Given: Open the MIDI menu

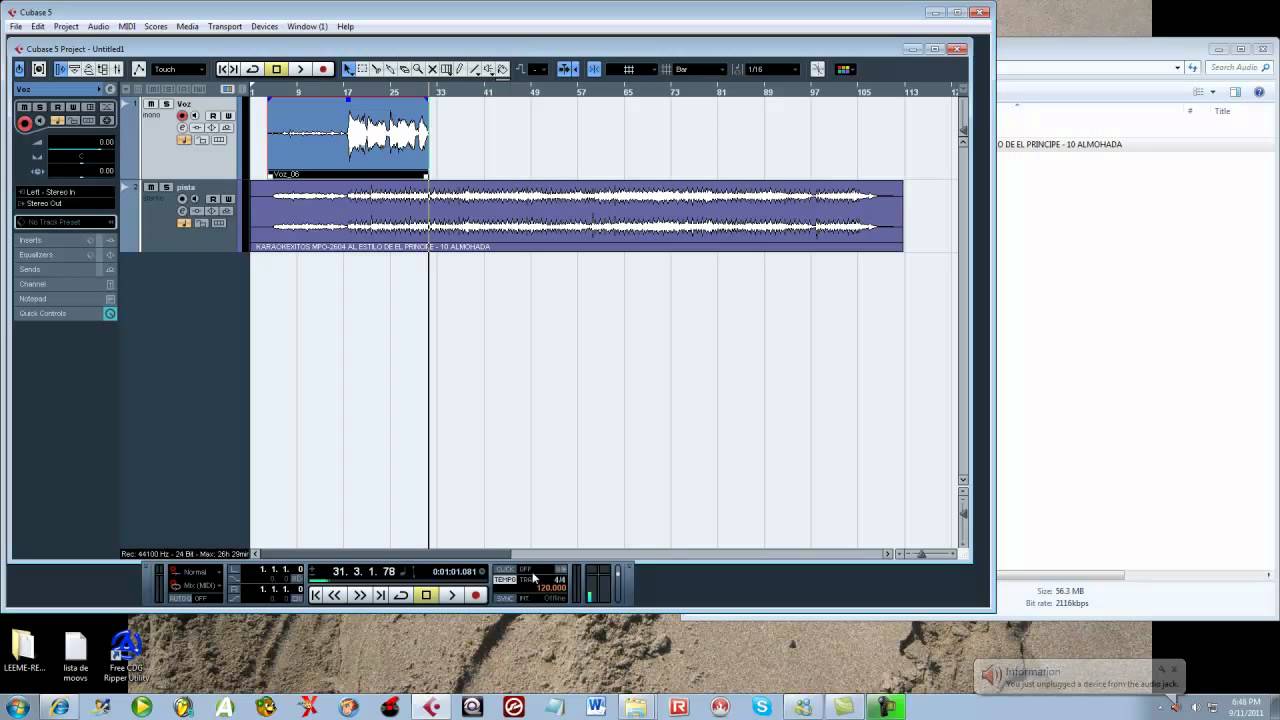Looking at the screenshot, I should click(x=127, y=26).
